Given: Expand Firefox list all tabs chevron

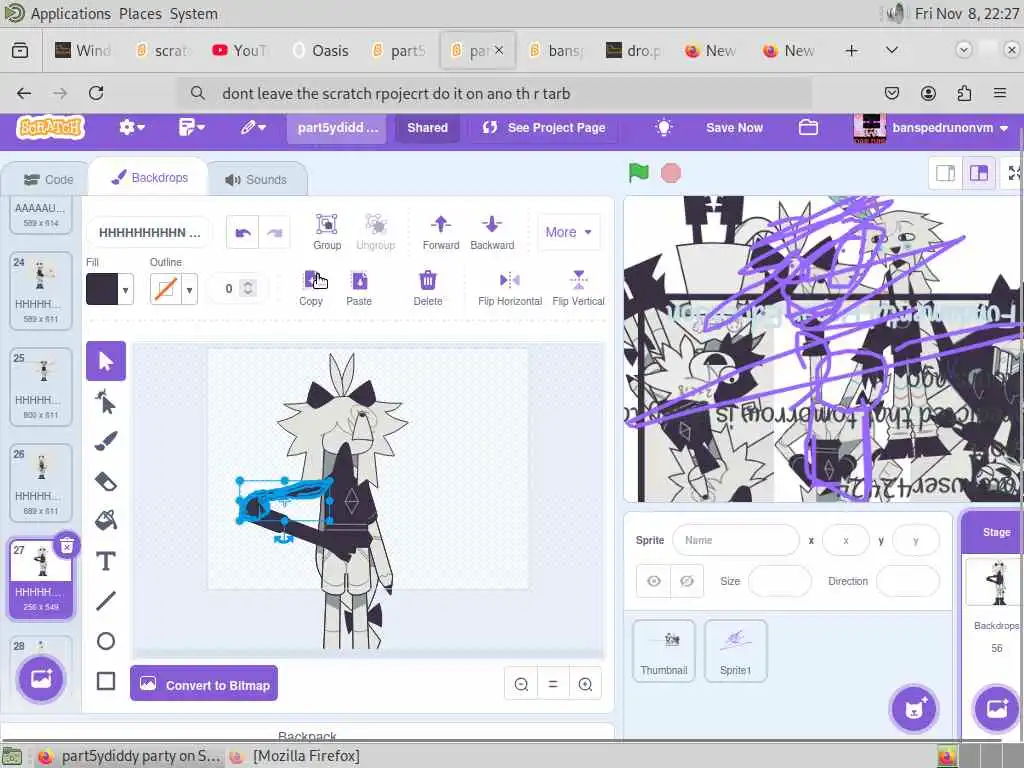Looking at the screenshot, I should coord(891,50).
